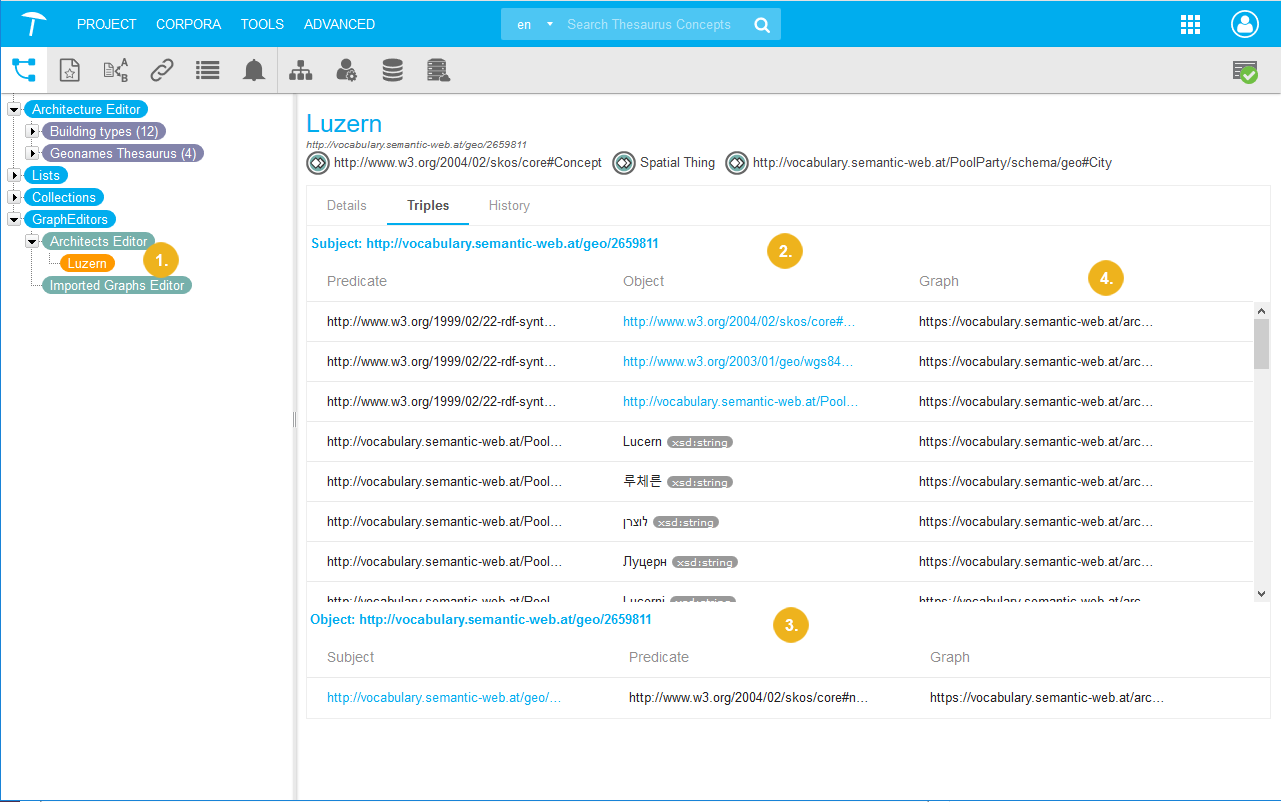Click the organization chart icon in toolbar
This screenshot has height=802, width=1281.
click(x=300, y=70)
